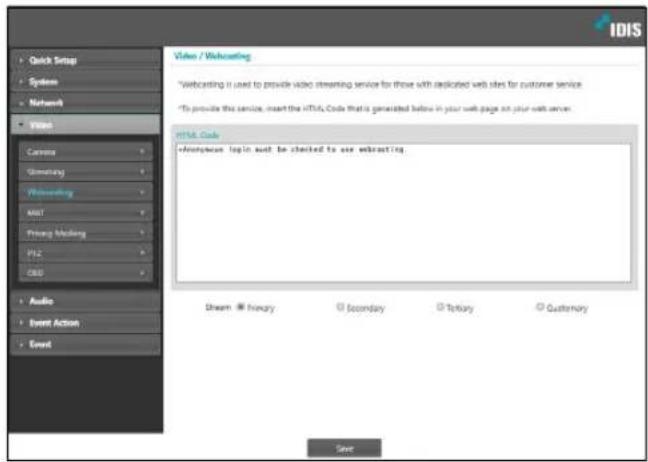Viewport: 648px width, 462px height.
Task: Expand the Event Action menu
Action: click(x=86, y=323)
